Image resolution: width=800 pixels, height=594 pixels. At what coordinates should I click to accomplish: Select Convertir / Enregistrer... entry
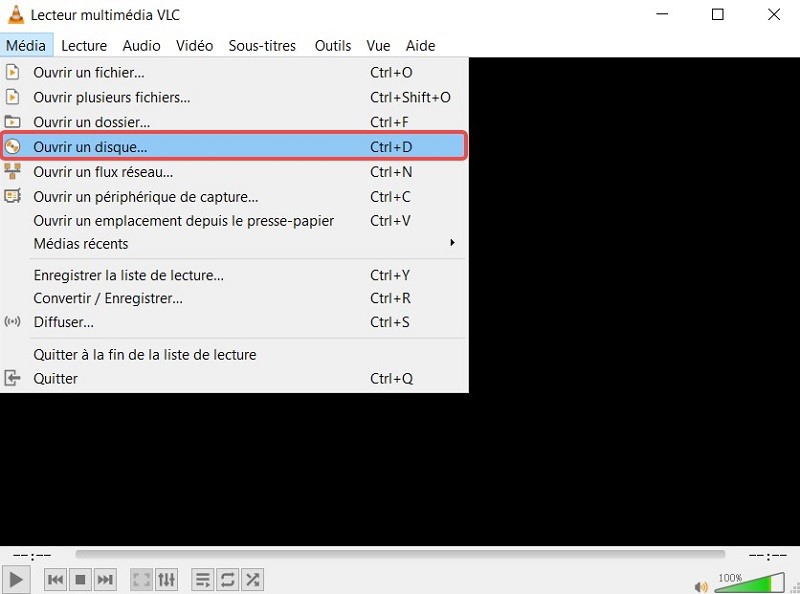[x=234, y=299]
